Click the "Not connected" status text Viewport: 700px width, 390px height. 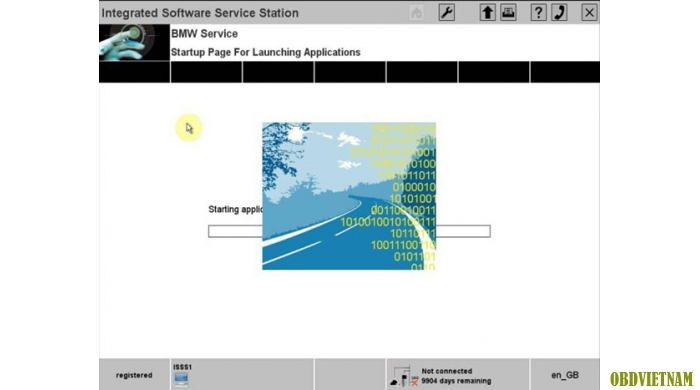(446, 371)
